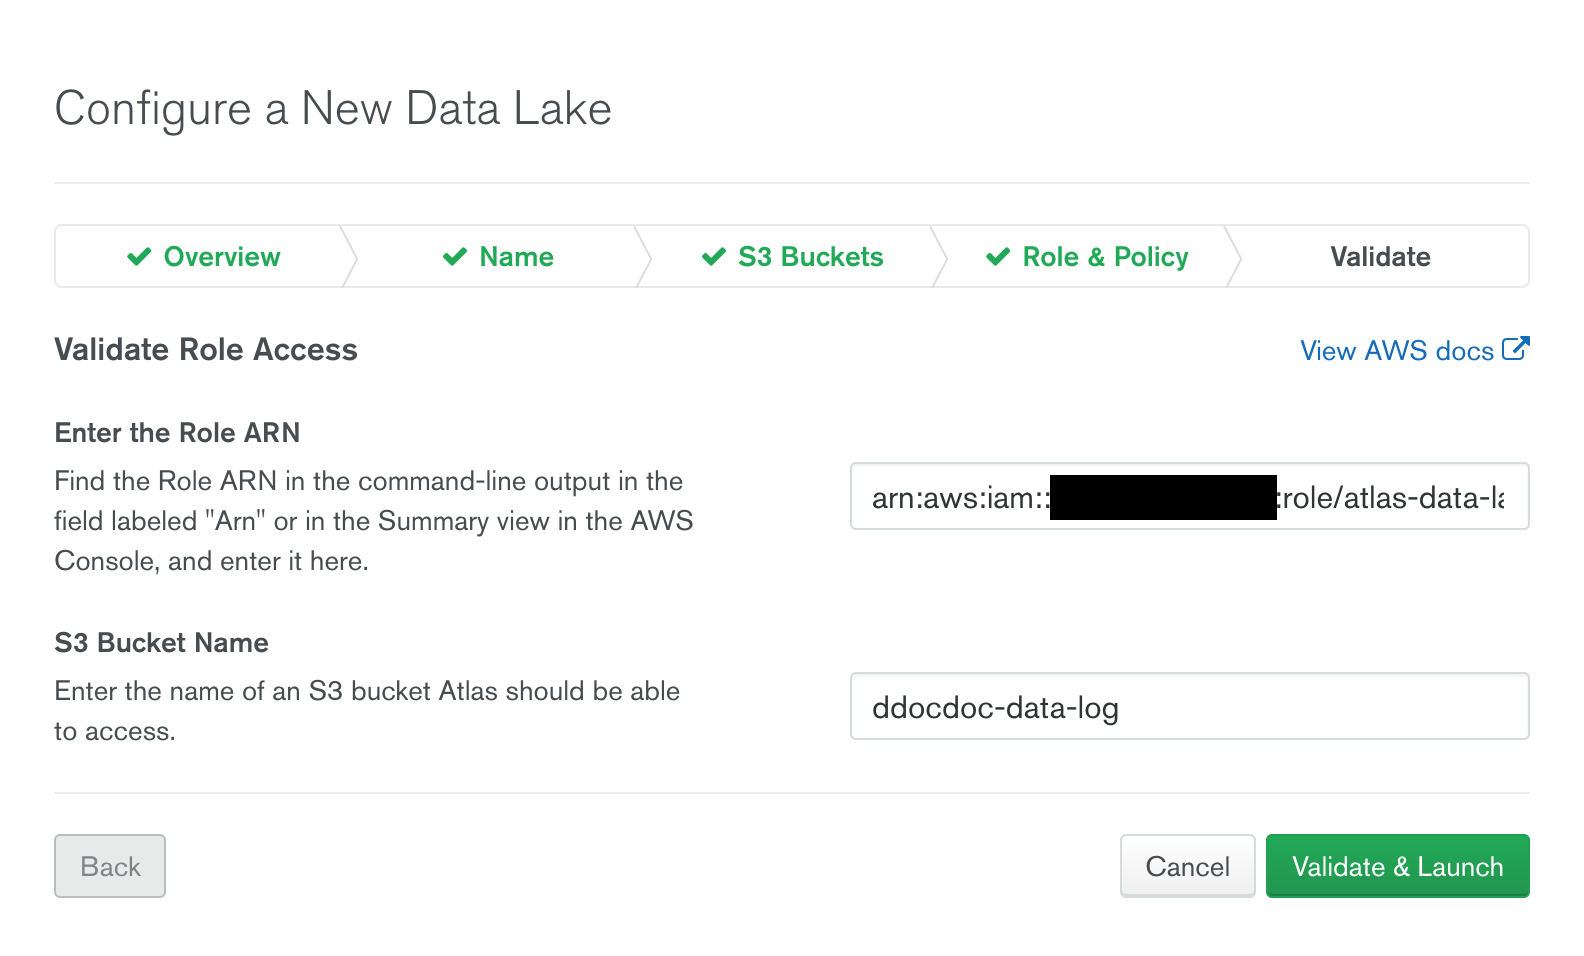
Task: Click the S3 Bucket Name label
Action: tap(161, 643)
